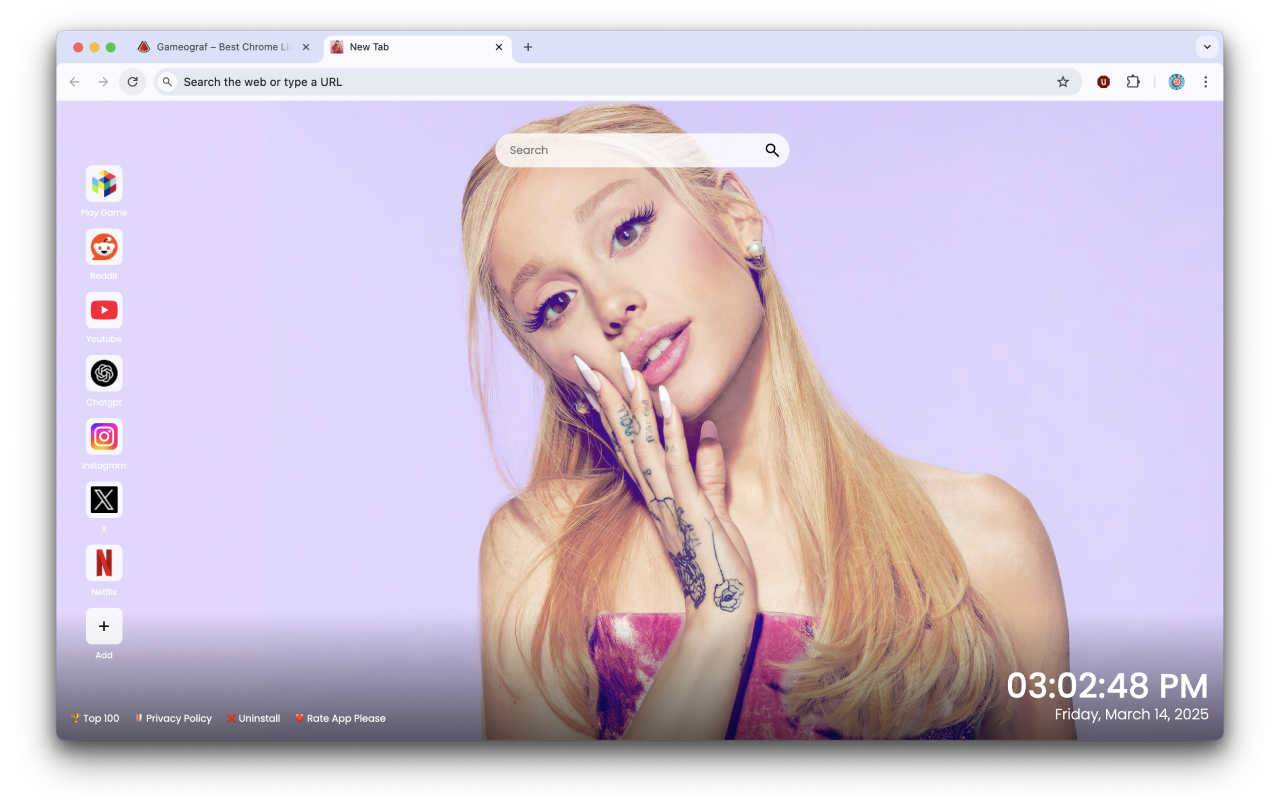Click the Add shortcut plus icon

click(104, 626)
